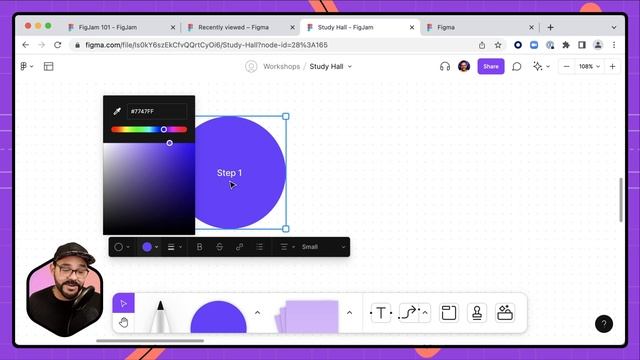The height and width of the screenshot is (360, 640).
Task: Select the Text tool
Action: point(381,313)
